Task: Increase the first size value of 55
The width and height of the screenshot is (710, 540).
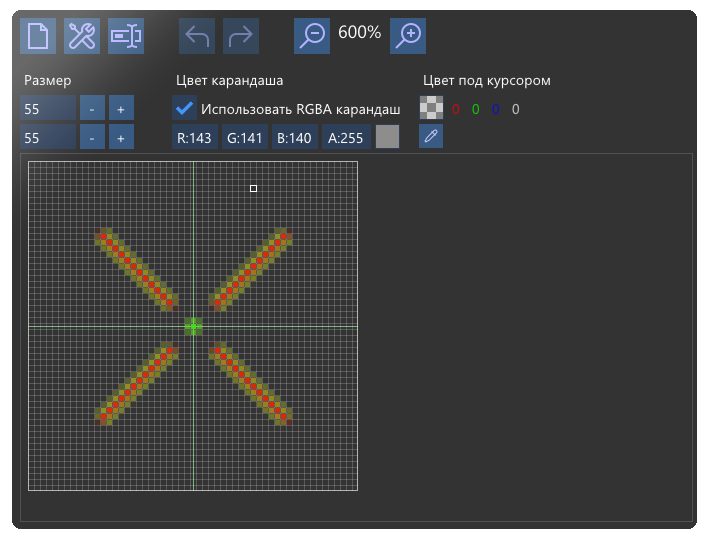Action: point(121,108)
